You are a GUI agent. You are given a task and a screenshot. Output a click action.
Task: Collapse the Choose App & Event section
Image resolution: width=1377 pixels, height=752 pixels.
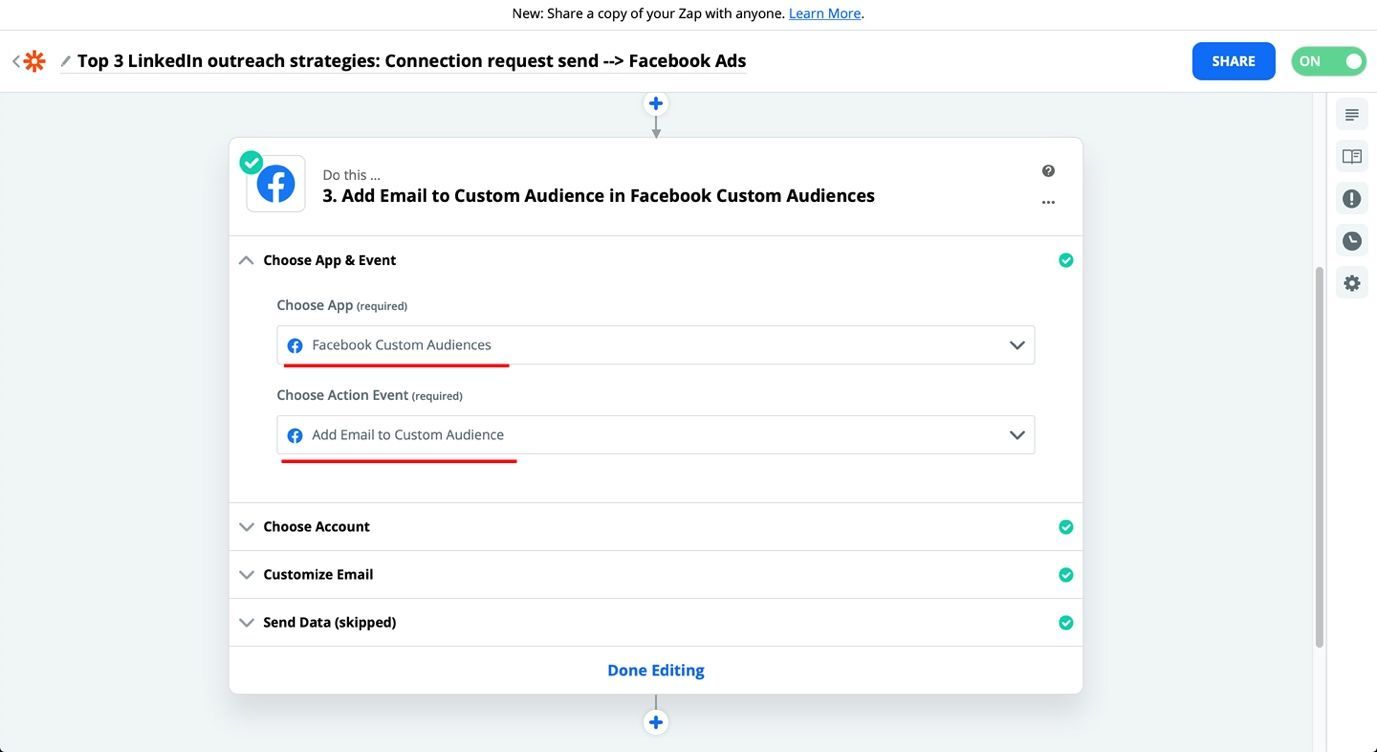click(246, 260)
